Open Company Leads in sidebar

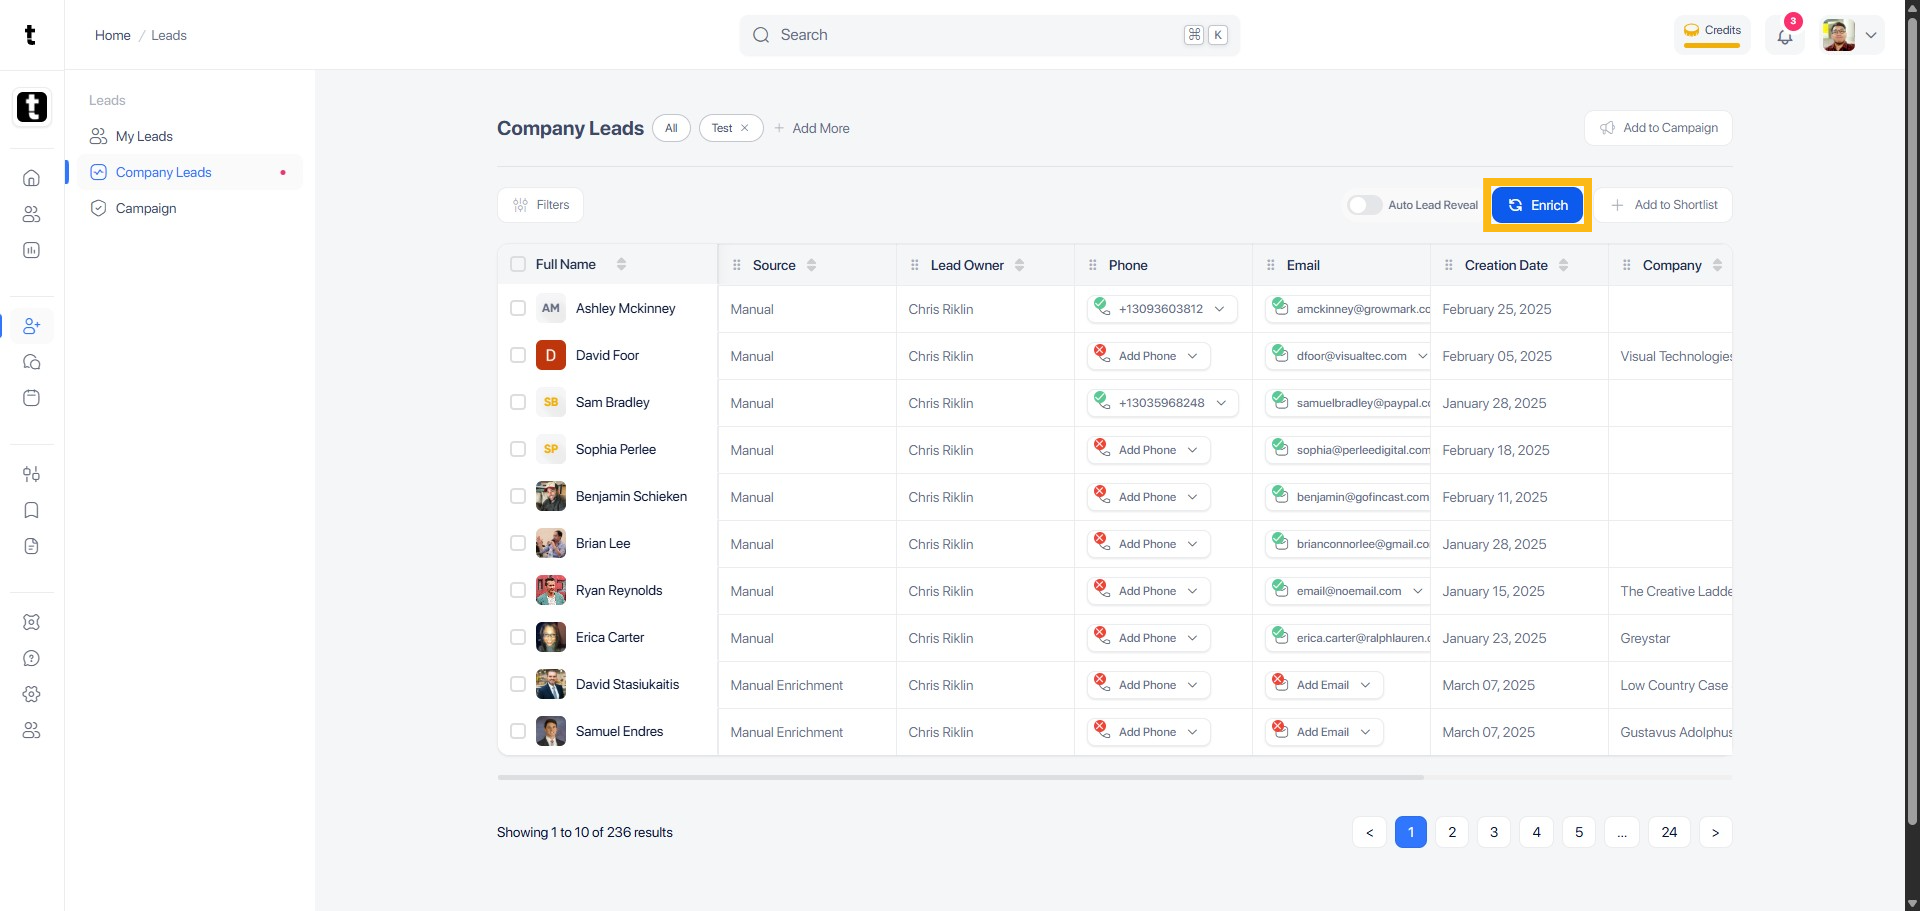190,172
